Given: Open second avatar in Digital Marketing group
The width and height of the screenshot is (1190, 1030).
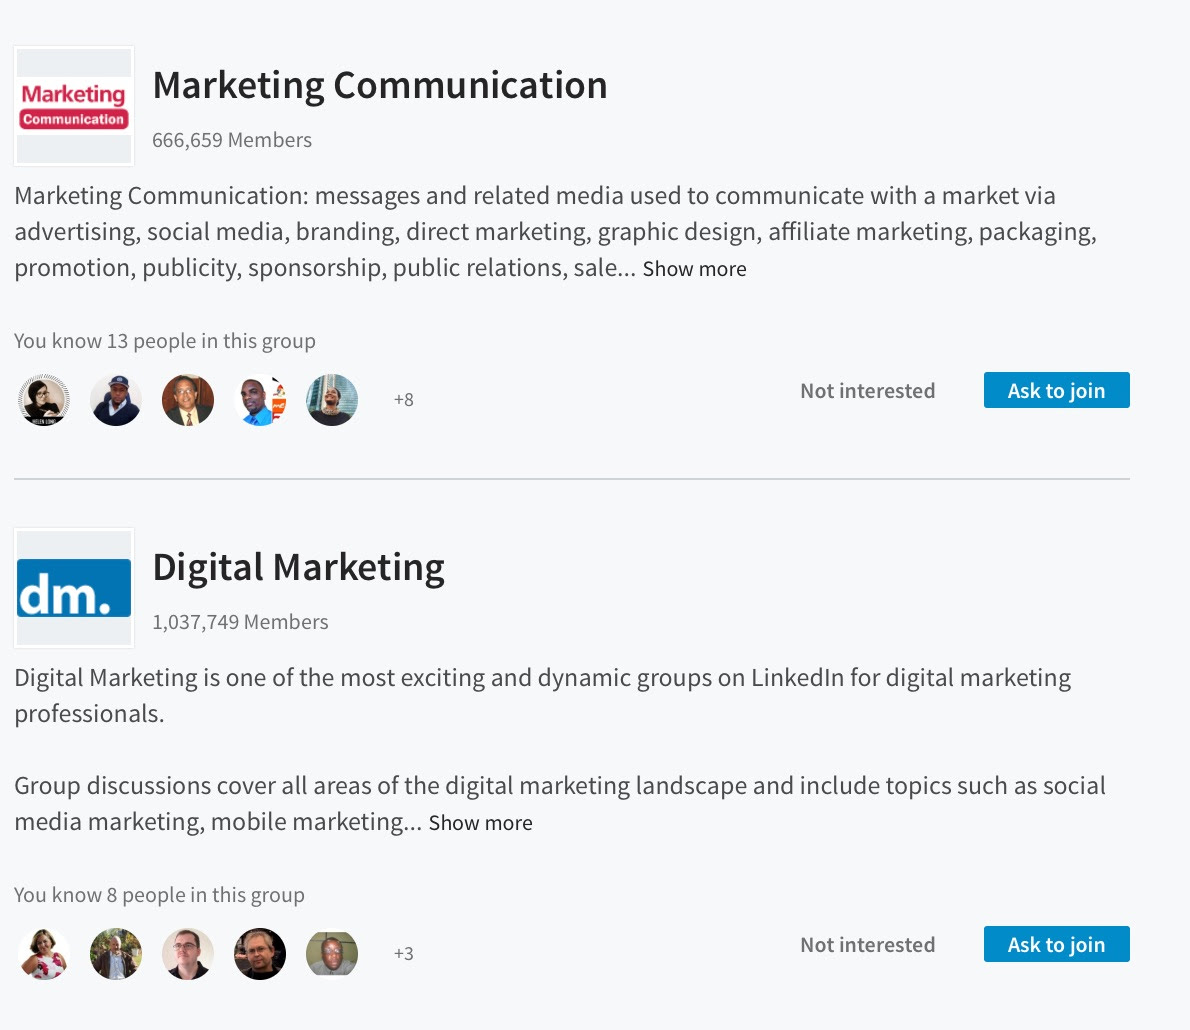Looking at the screenshot, I should (116, 954).
